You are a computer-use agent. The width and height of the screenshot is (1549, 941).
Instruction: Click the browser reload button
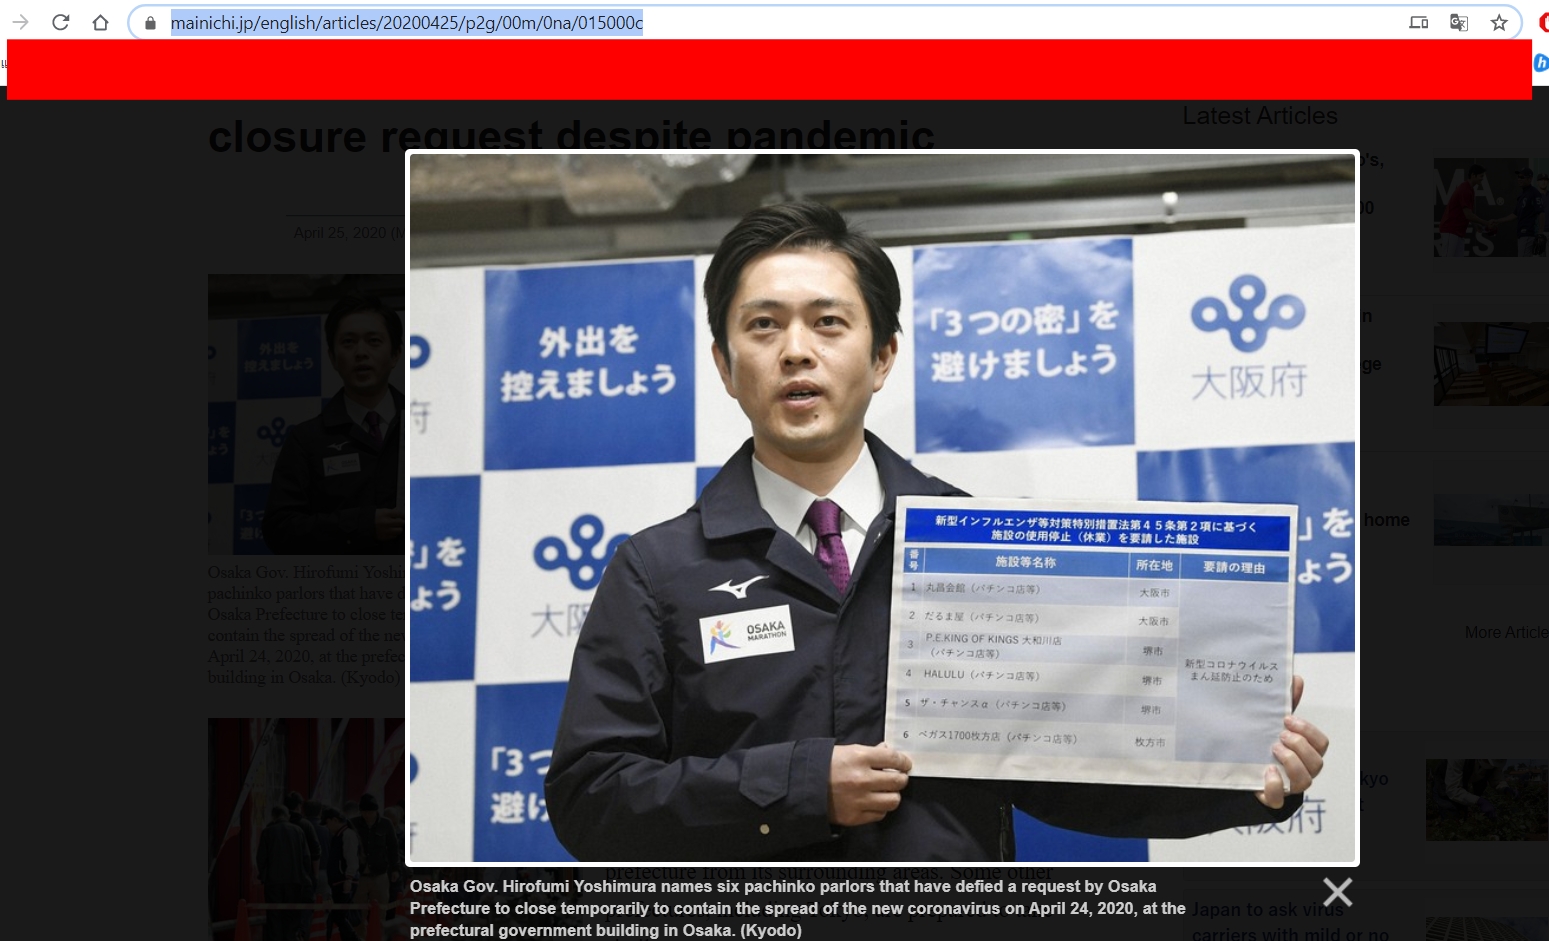point(61,22)
